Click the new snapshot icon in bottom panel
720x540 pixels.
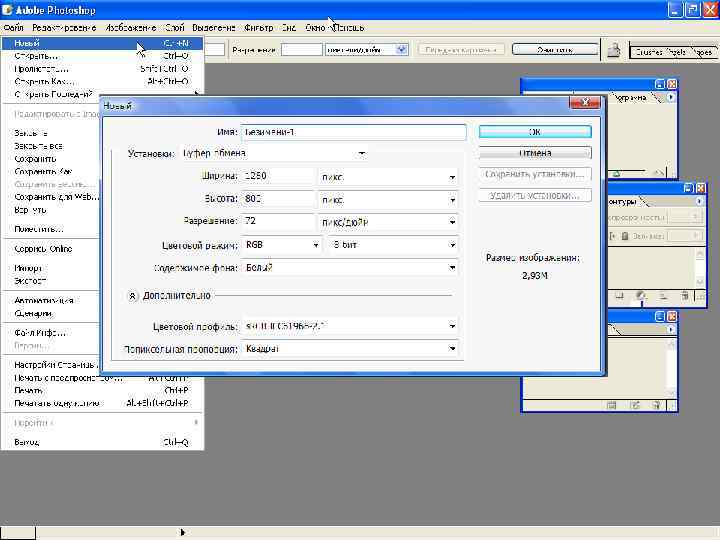tap(635, 405)
